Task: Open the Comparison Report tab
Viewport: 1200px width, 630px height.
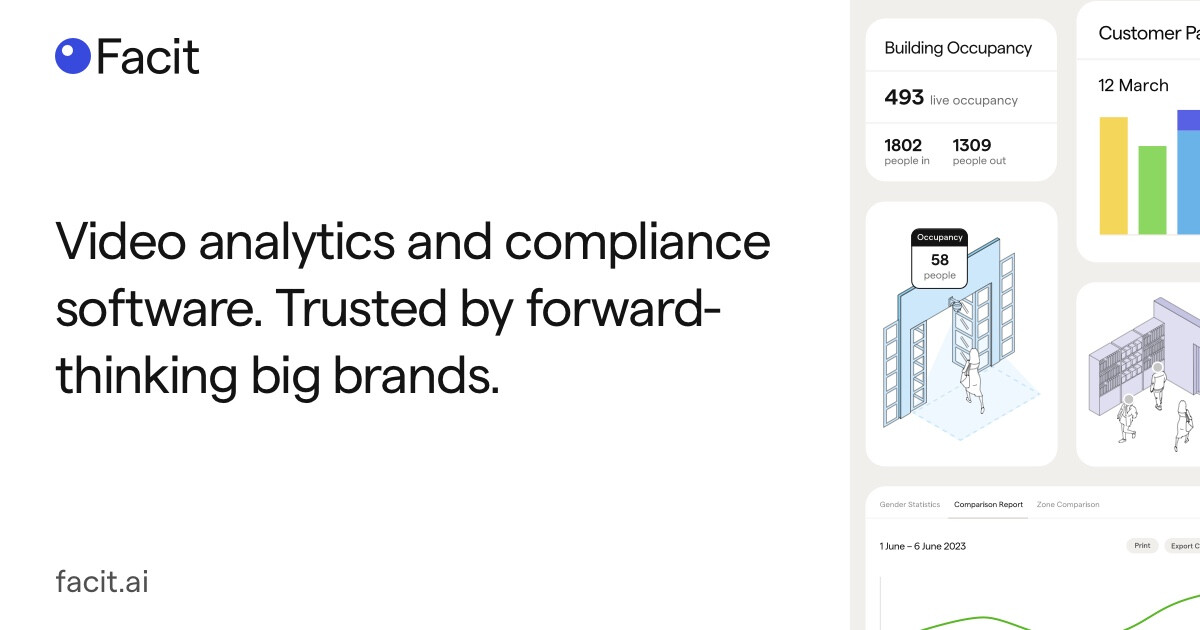Action: [988, 505]
